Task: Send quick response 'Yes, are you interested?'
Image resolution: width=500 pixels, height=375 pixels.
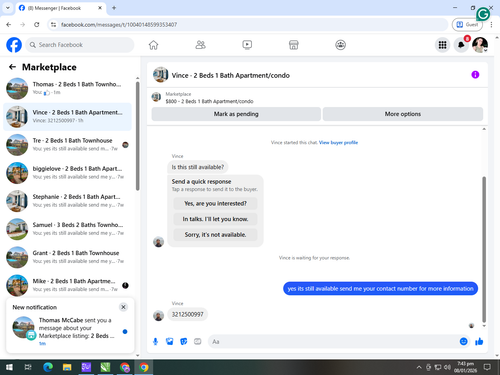Action: click(x=215, y=203)
